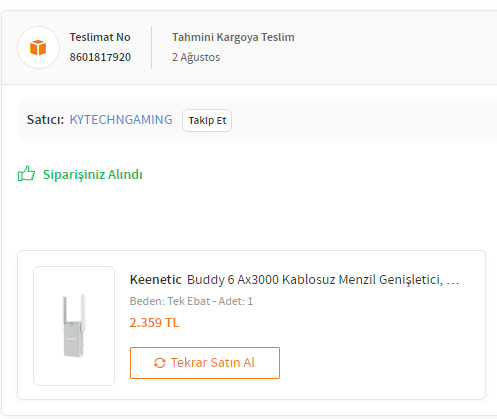Screen dimensions: 497x419
Task: Select the delivery number 8601817920
Action: [x=100, y=57]
